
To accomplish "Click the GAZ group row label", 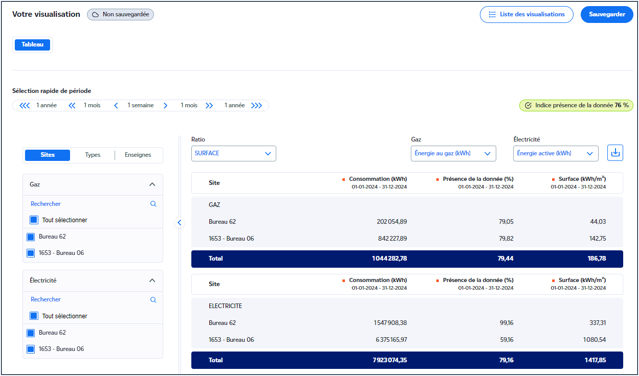I will point(214,205).
